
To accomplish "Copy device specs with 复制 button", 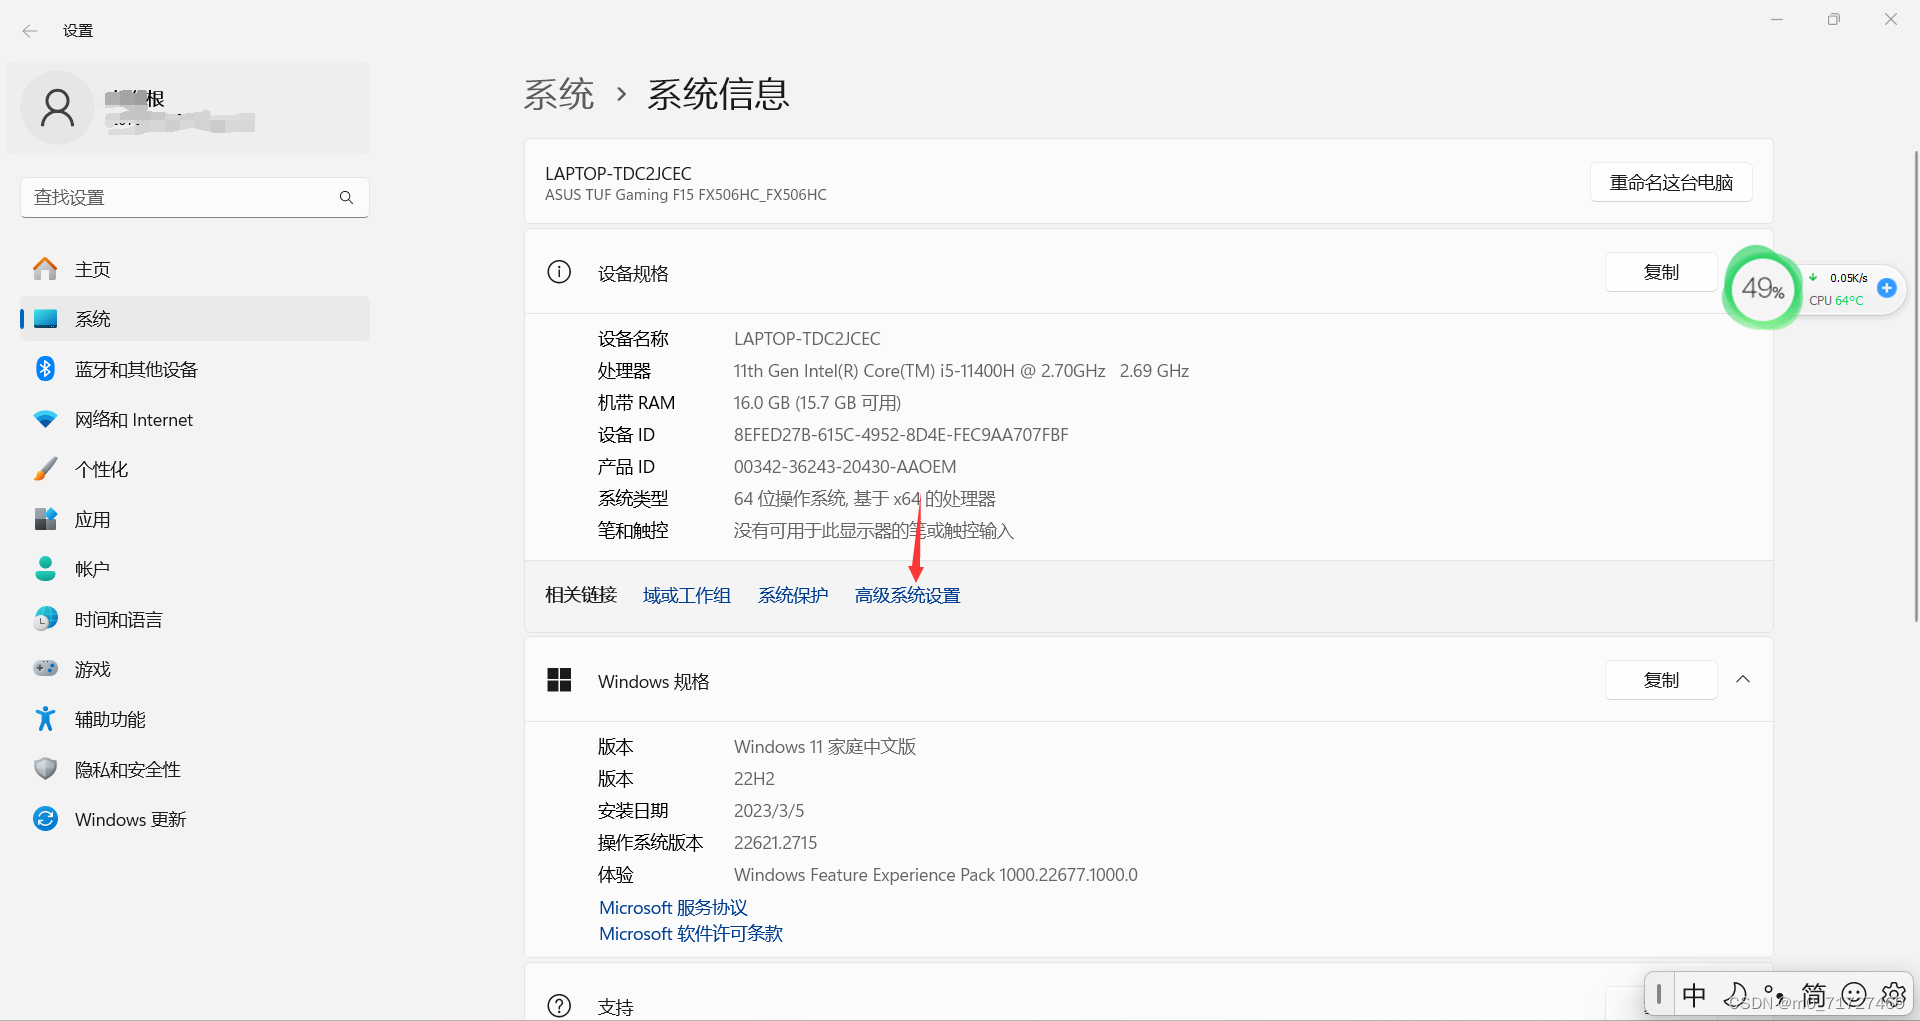I will click(1661, 272).
